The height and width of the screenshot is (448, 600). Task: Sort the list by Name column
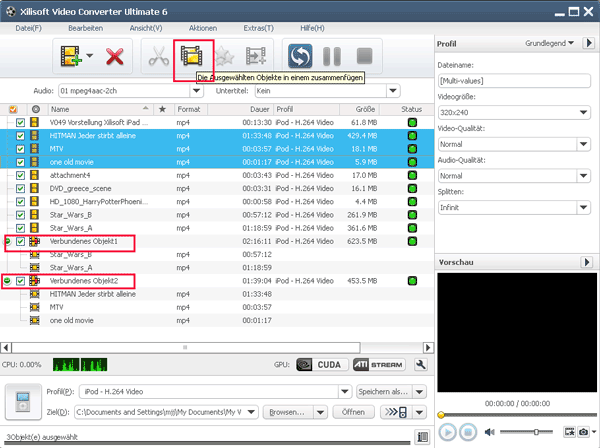[100, 109]
